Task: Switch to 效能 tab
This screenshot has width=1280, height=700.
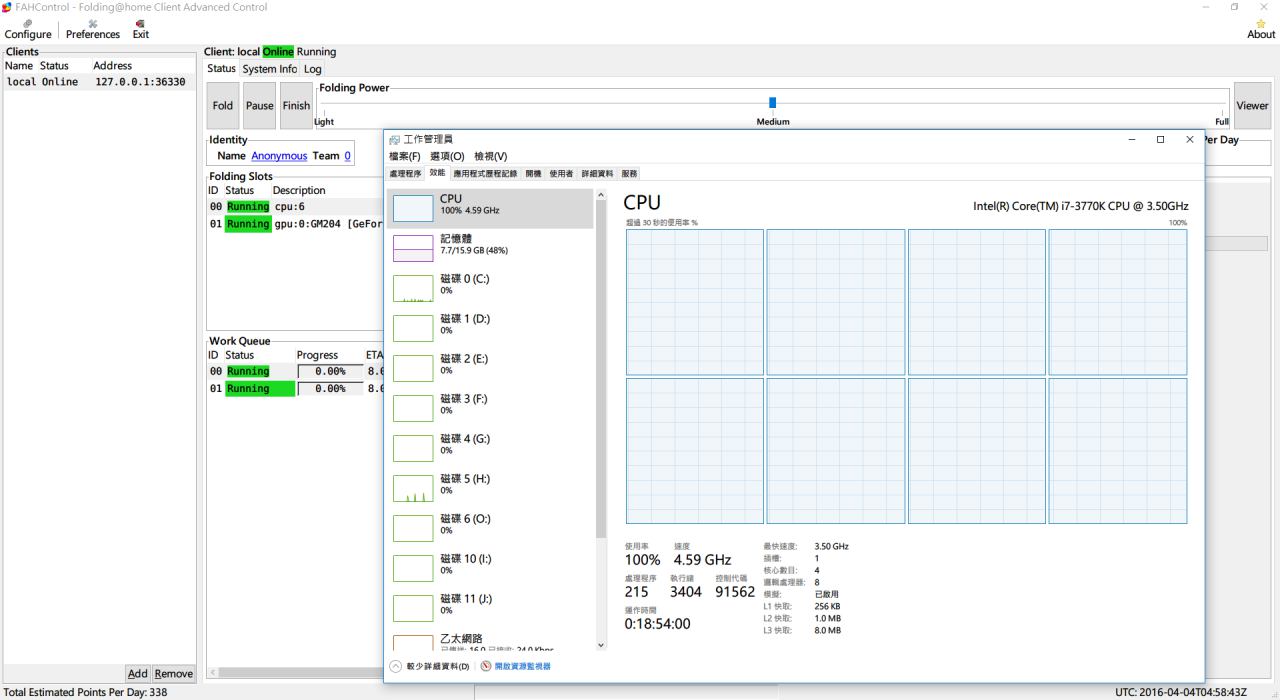Action: point(437,174)
